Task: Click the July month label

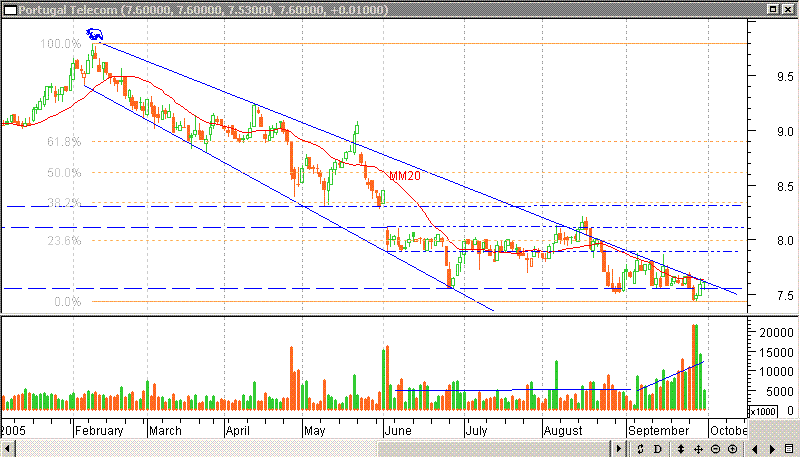Action: 476,431
